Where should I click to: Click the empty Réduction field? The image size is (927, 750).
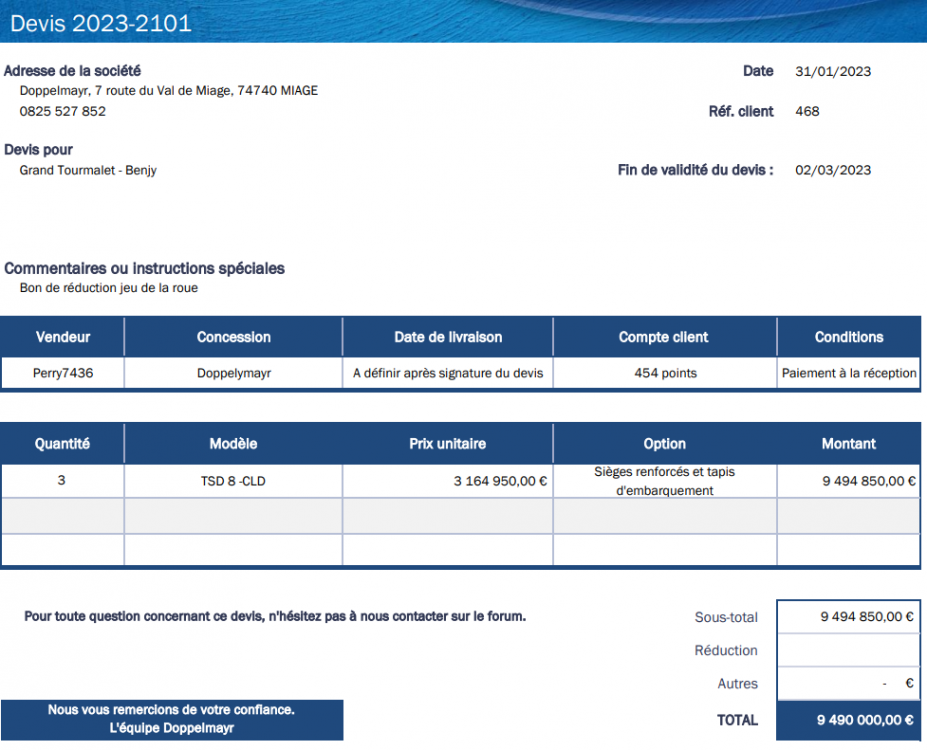pyautogui.click(x=848, y=651)
